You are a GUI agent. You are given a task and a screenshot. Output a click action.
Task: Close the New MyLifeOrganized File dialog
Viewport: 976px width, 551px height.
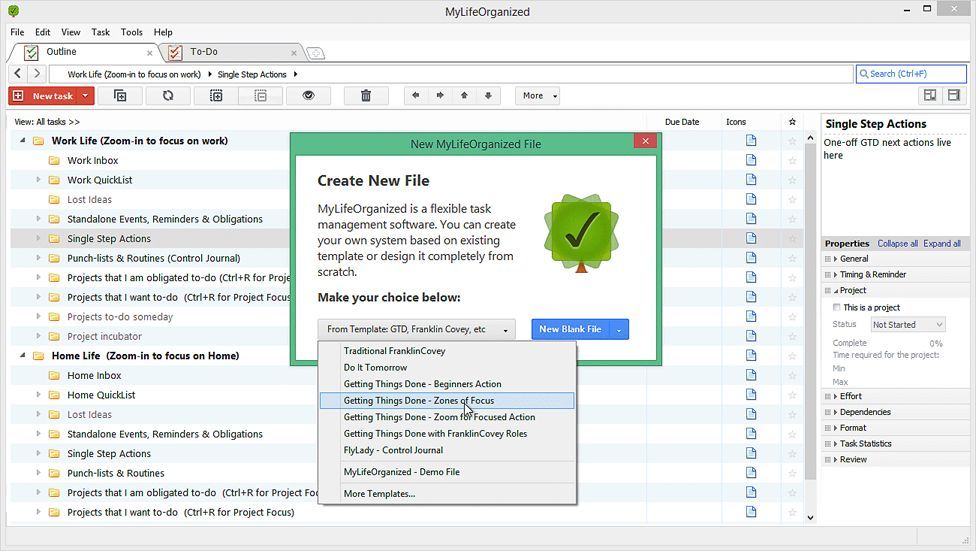(x=645, y=141)
